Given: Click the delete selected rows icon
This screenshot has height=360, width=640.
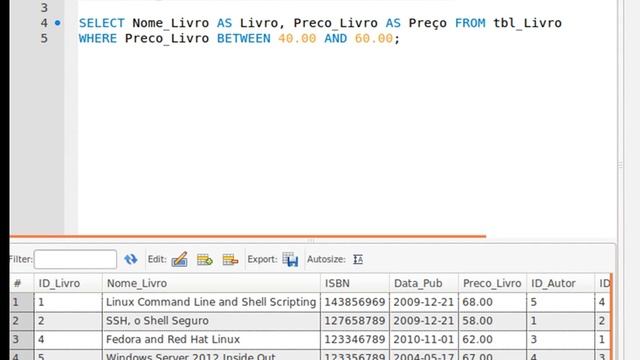Looking at the screenshot, I should (x=230, y=259).
